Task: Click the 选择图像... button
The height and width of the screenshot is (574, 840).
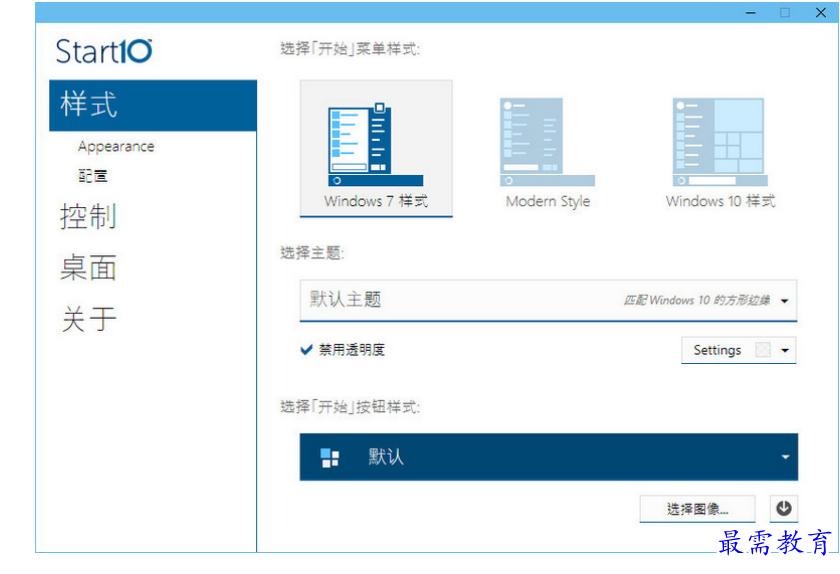Action: click(698, 509)
